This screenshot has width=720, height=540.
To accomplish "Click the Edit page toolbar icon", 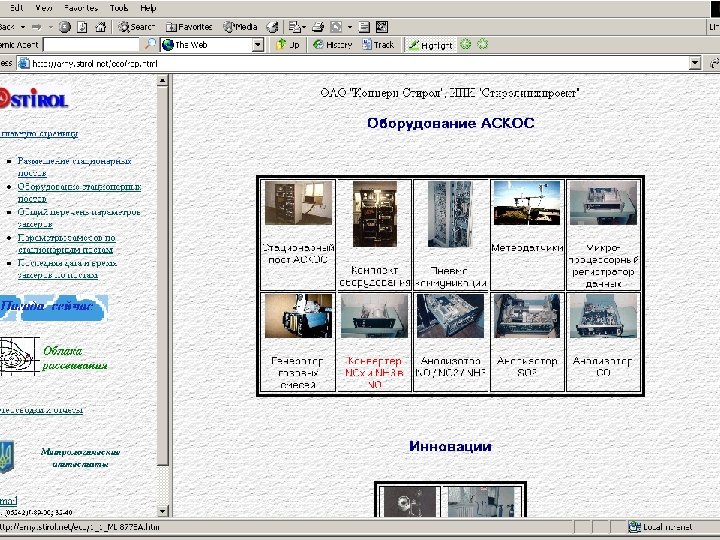I will (336, 27).
